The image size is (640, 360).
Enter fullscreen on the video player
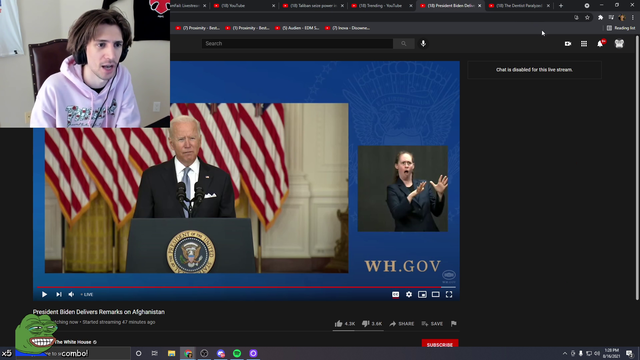[449, 294]
